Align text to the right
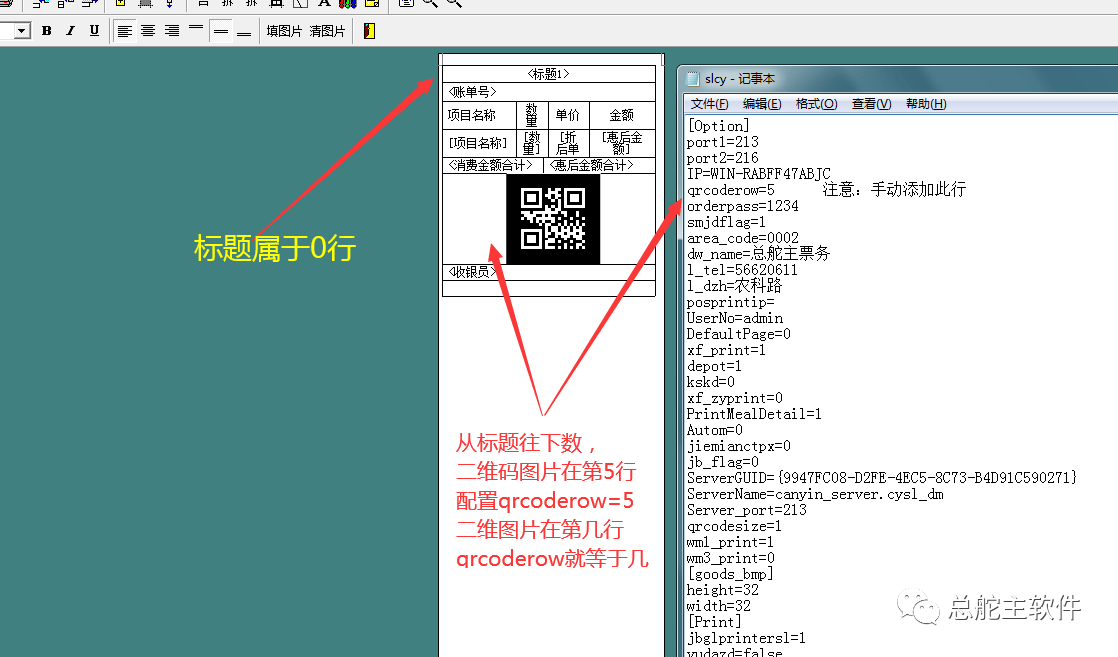1118x657 pixels. point(172,31)
